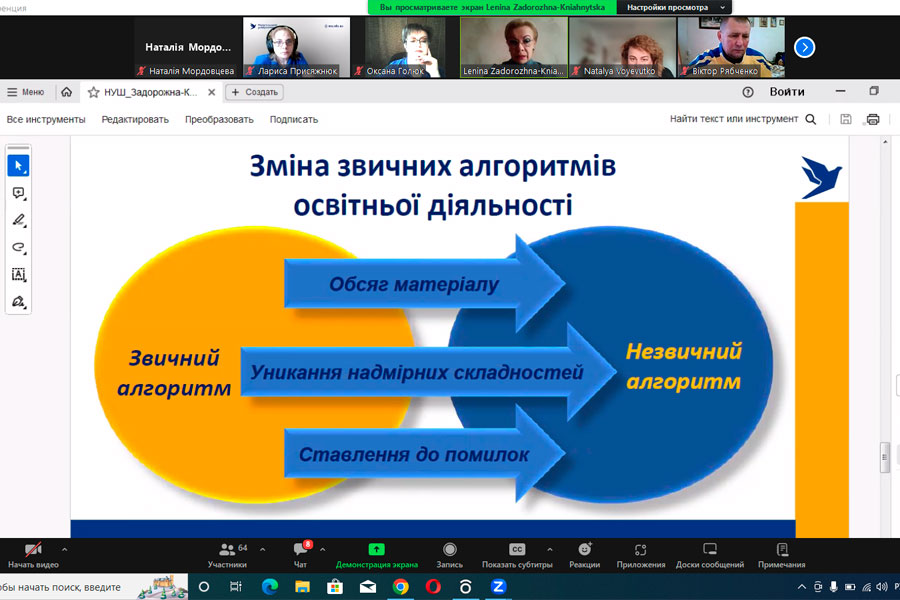Print the document using printer icon
The image size is (900, 600).
pos(873,119)
